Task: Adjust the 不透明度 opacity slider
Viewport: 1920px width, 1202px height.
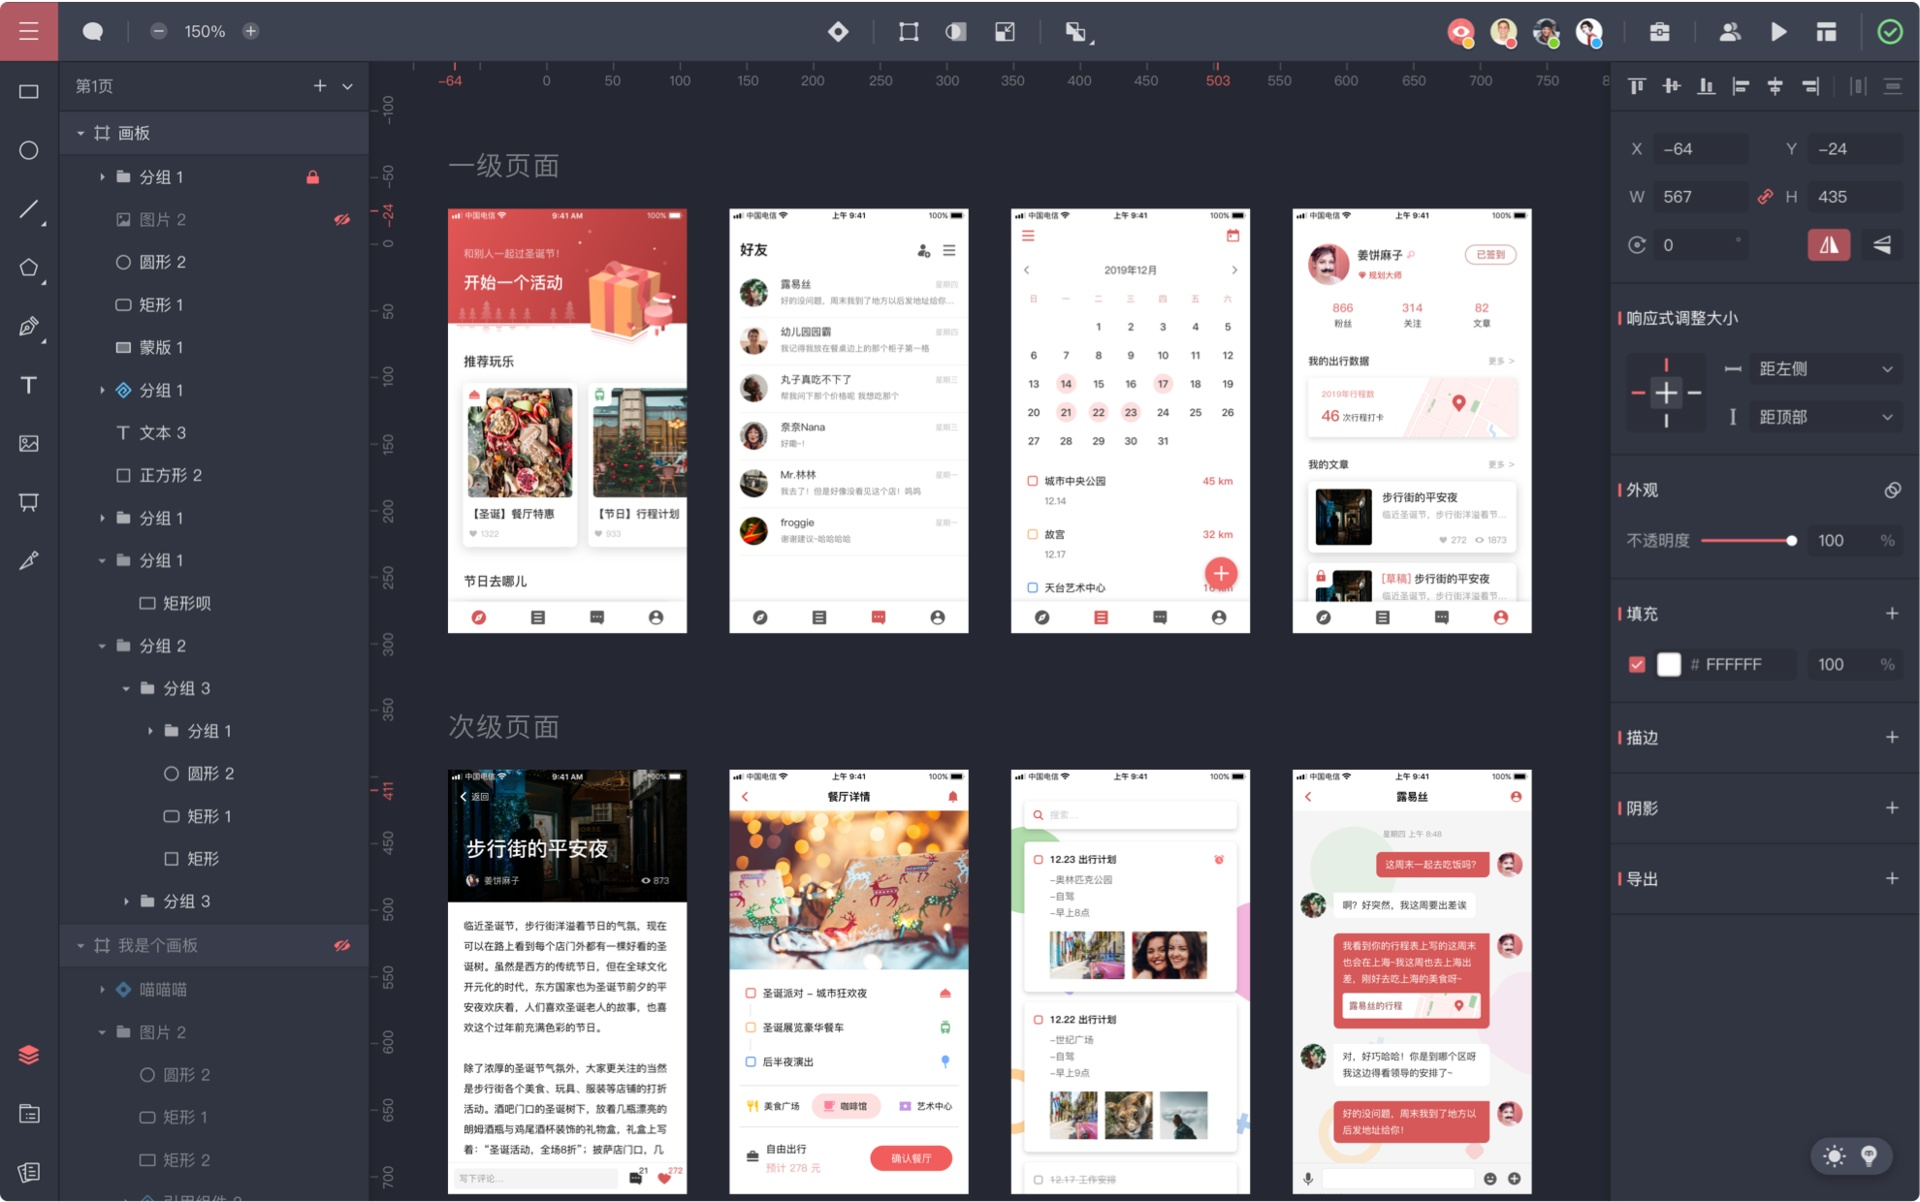Action: [1793, 540]
